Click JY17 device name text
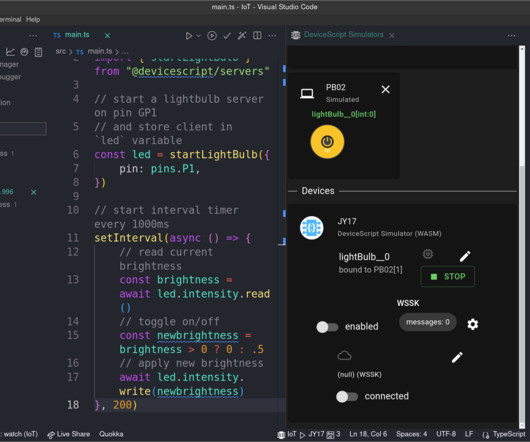 point(347,222)
